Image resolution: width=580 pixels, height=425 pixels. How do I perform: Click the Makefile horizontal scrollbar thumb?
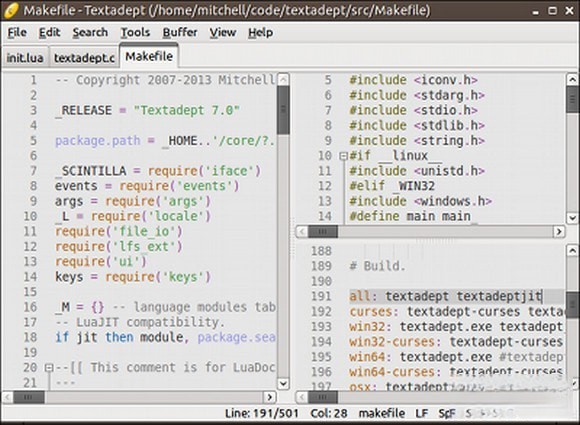pyautogui.click(x=323, y=397)
